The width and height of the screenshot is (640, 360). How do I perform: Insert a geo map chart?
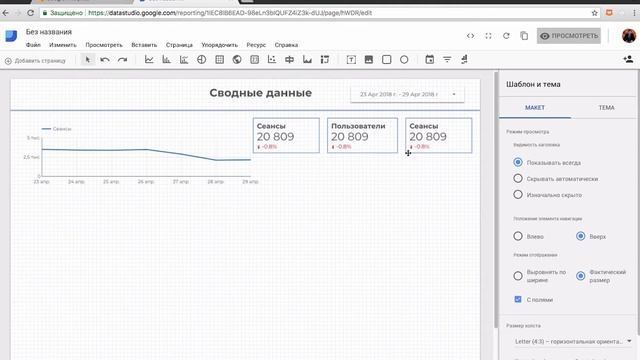[237, 60]
